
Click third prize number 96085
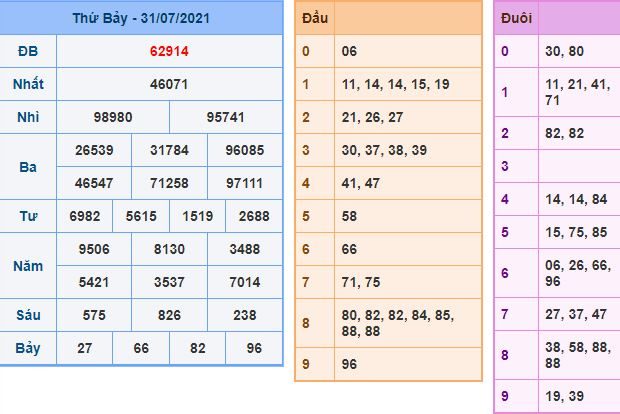245,150
